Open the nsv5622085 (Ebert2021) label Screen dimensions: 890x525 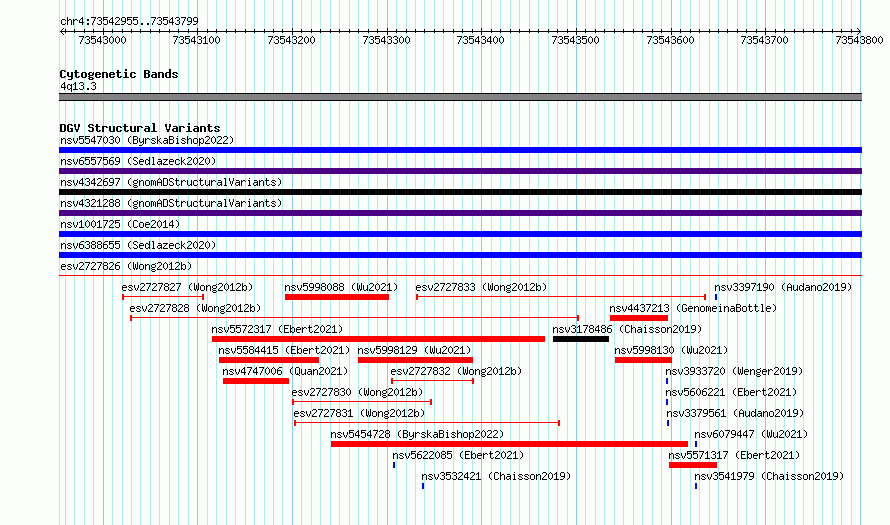(x=458, y=455)
